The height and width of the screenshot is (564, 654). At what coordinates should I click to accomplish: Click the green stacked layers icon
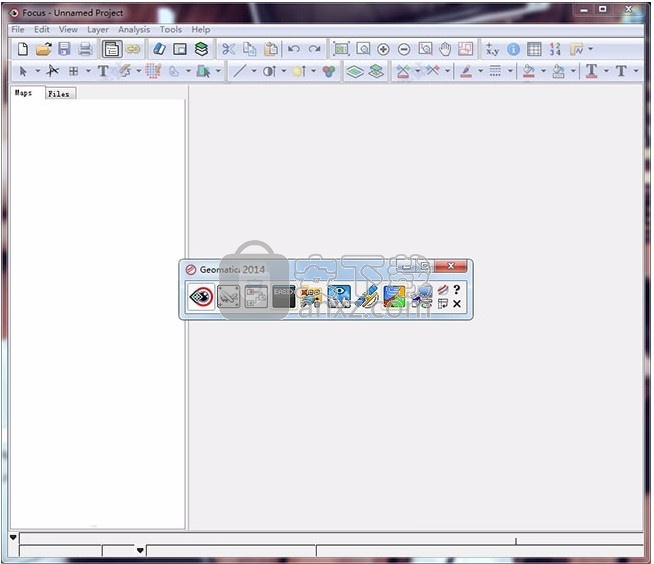(201, 49)
